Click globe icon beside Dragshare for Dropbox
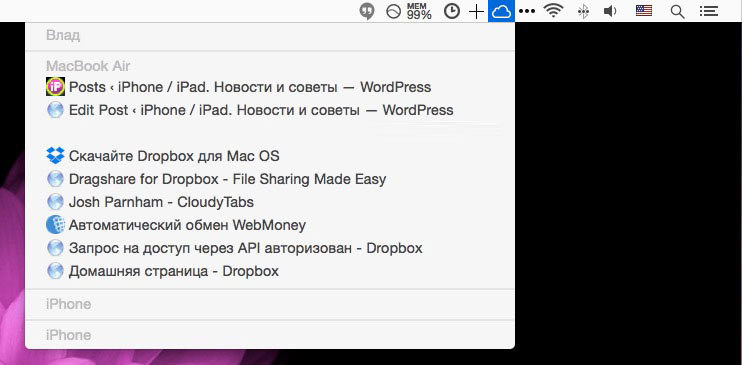The image size is (742, 365). pos(55,179)
